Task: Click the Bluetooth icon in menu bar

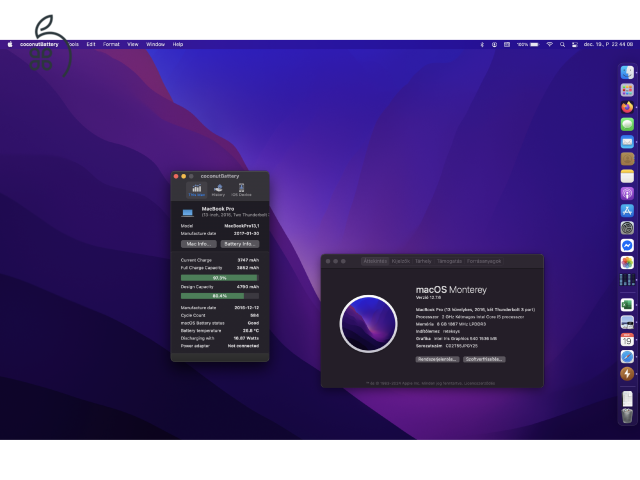Action: click(482, 44)
